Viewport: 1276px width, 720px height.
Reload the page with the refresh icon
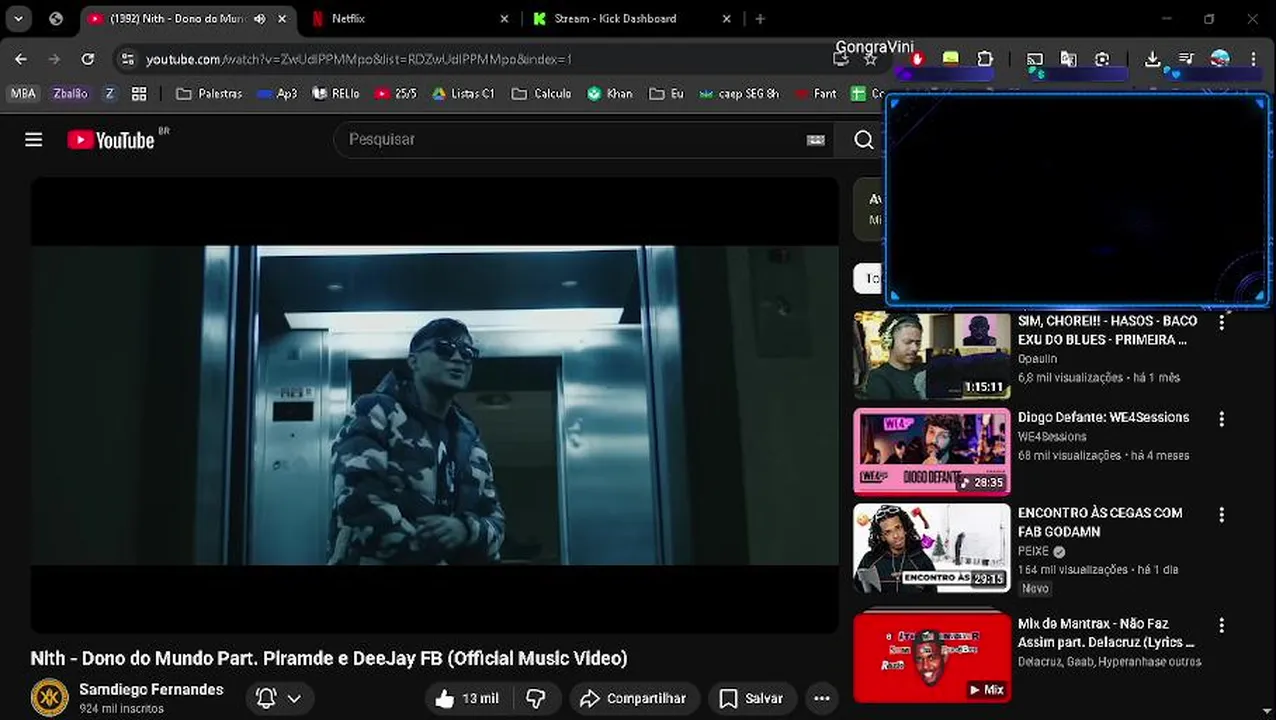(88, 59)
